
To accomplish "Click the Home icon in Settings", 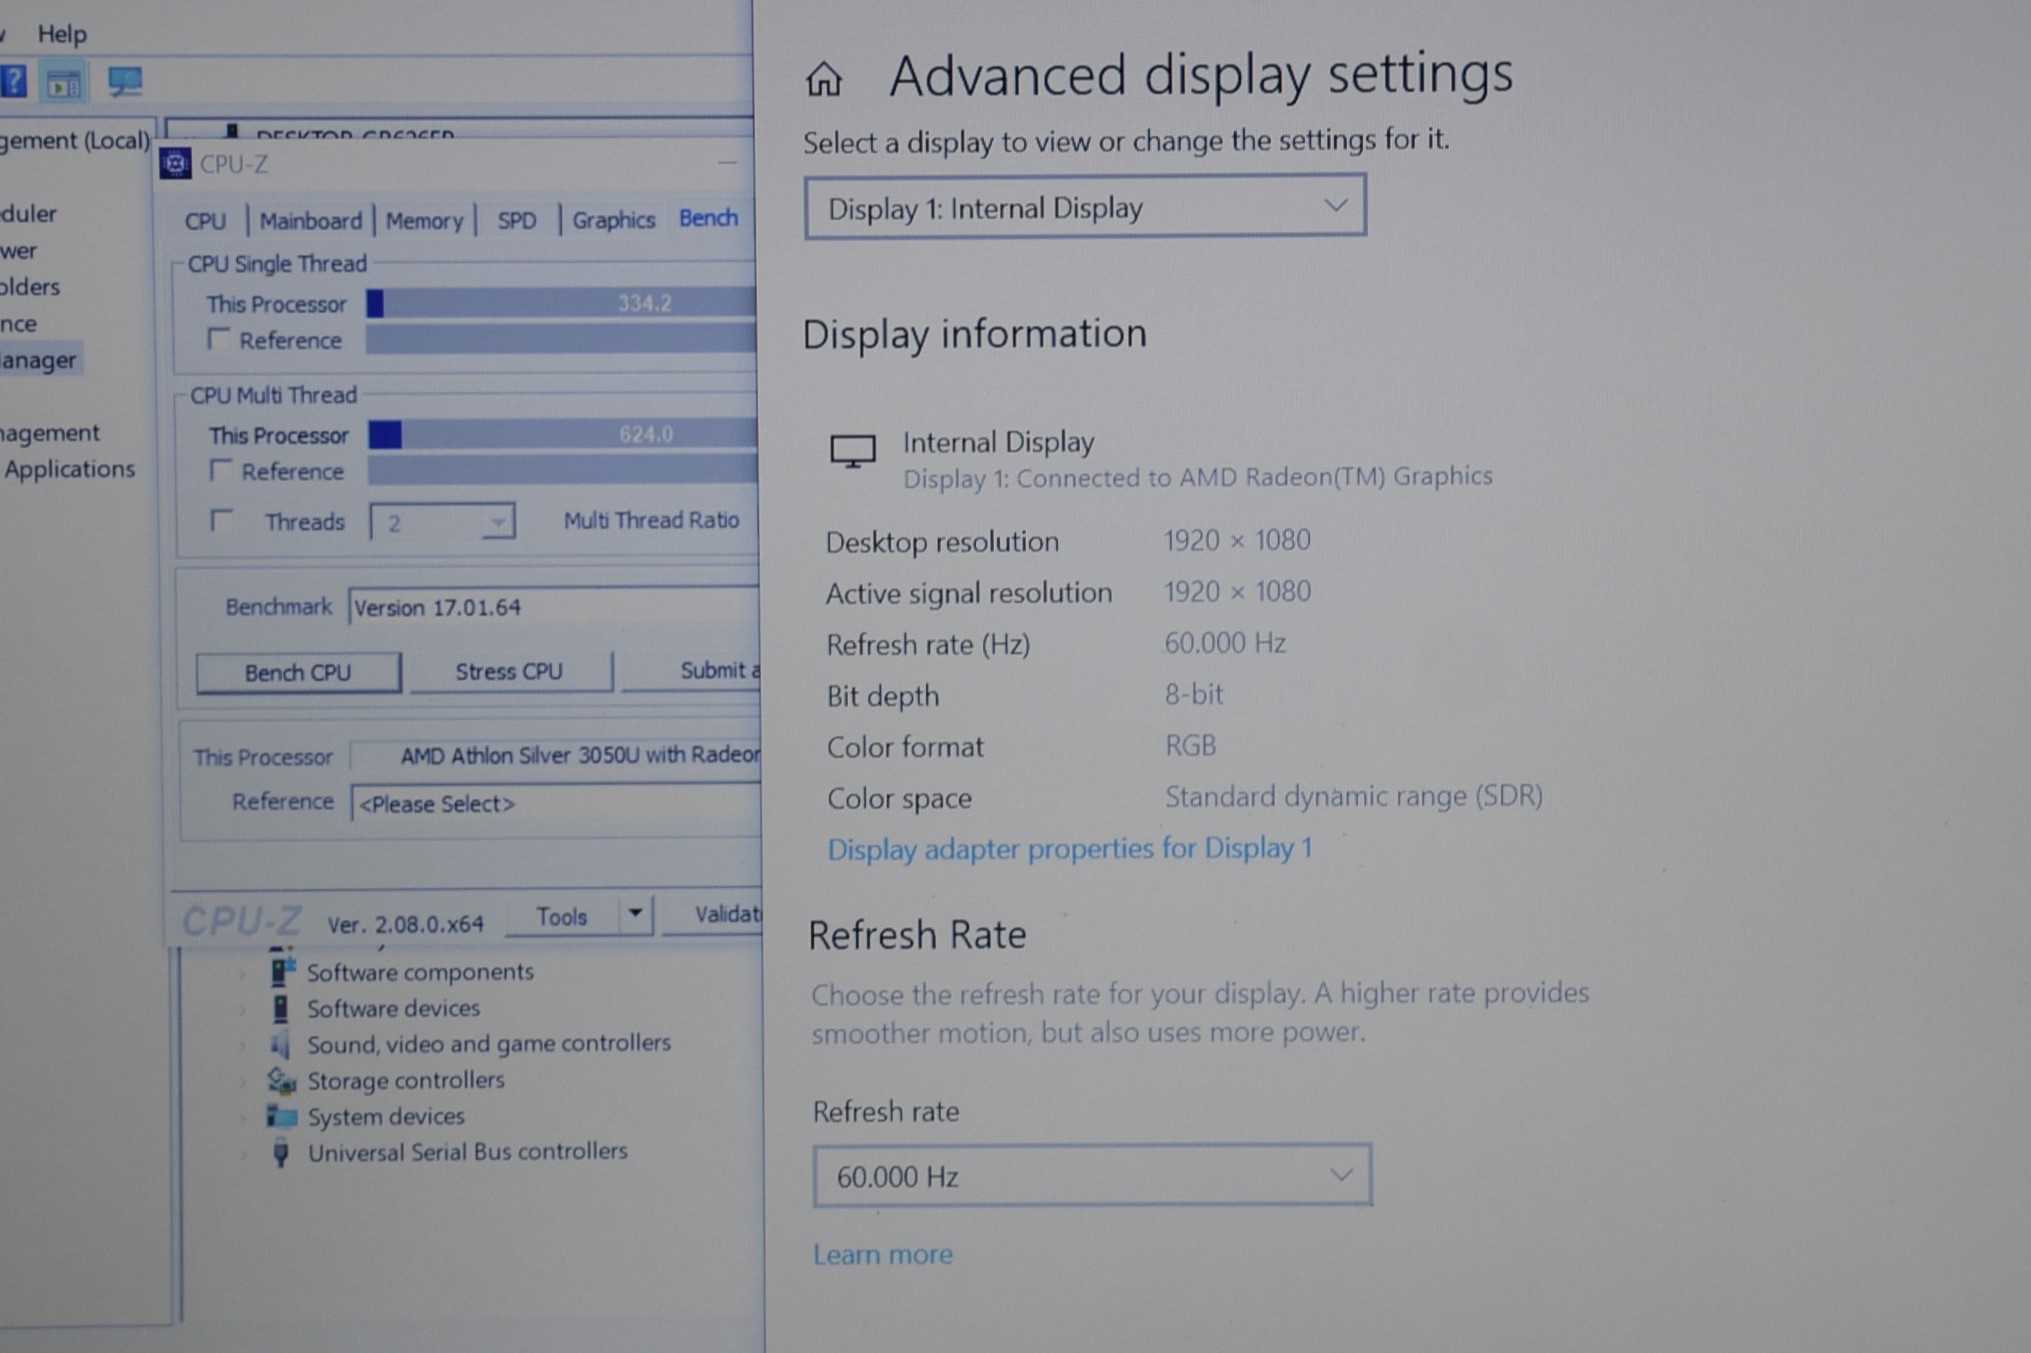I will pos(824,78).
